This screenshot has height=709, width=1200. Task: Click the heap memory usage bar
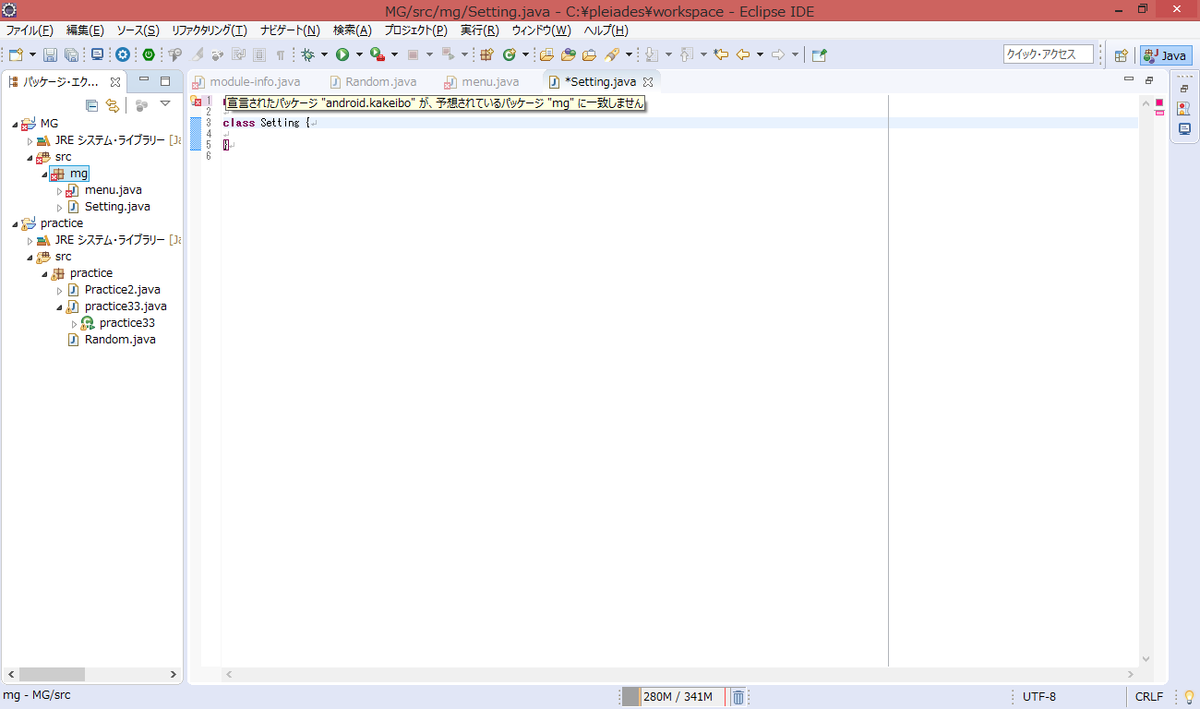675,697
